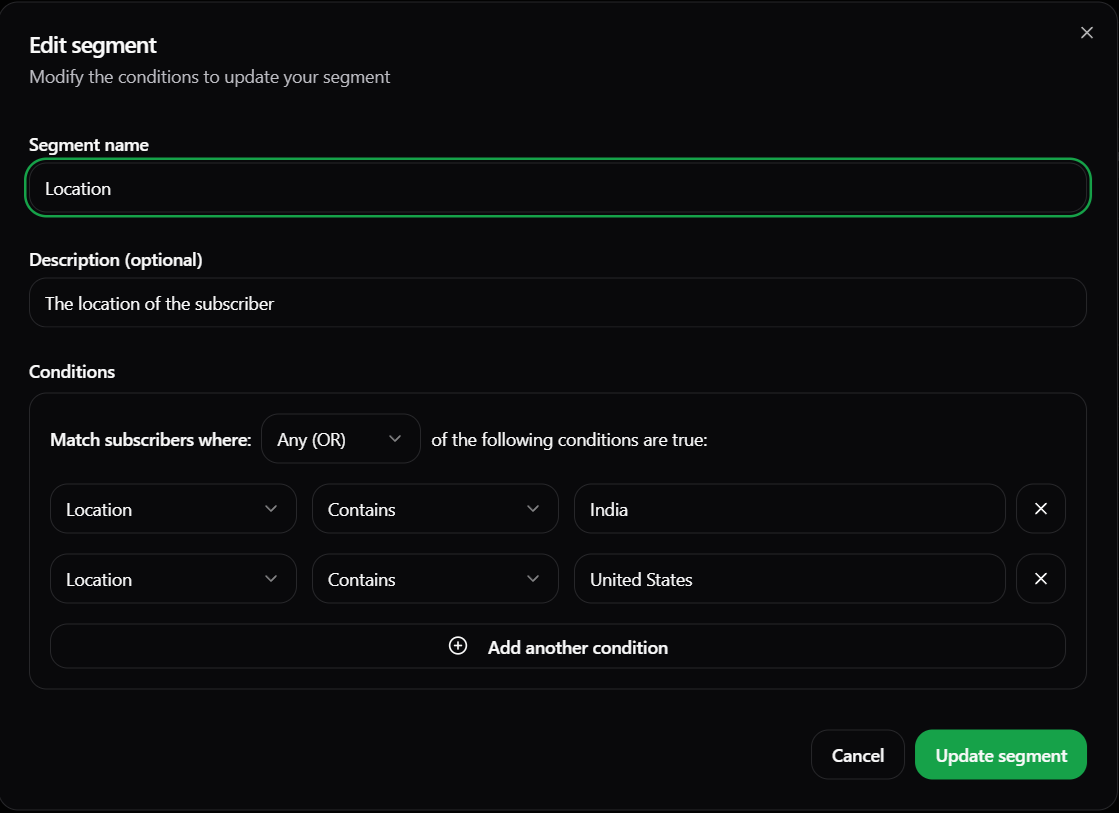Click the Segment name input showing Location
Viewport: 1119px width, 813px height.
coord(557,187)
